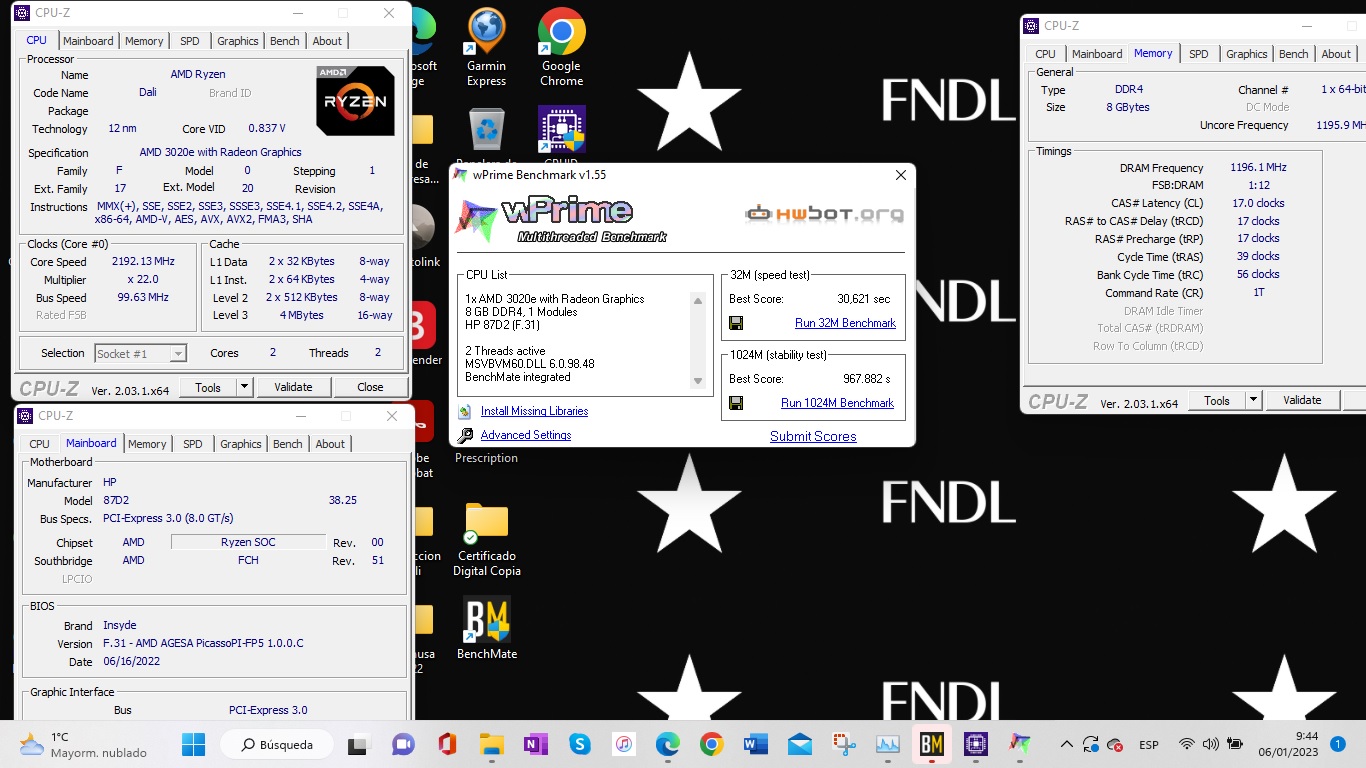Select the Certificado Digital Copia folder
1366x768 pixels.
point(486,540)
